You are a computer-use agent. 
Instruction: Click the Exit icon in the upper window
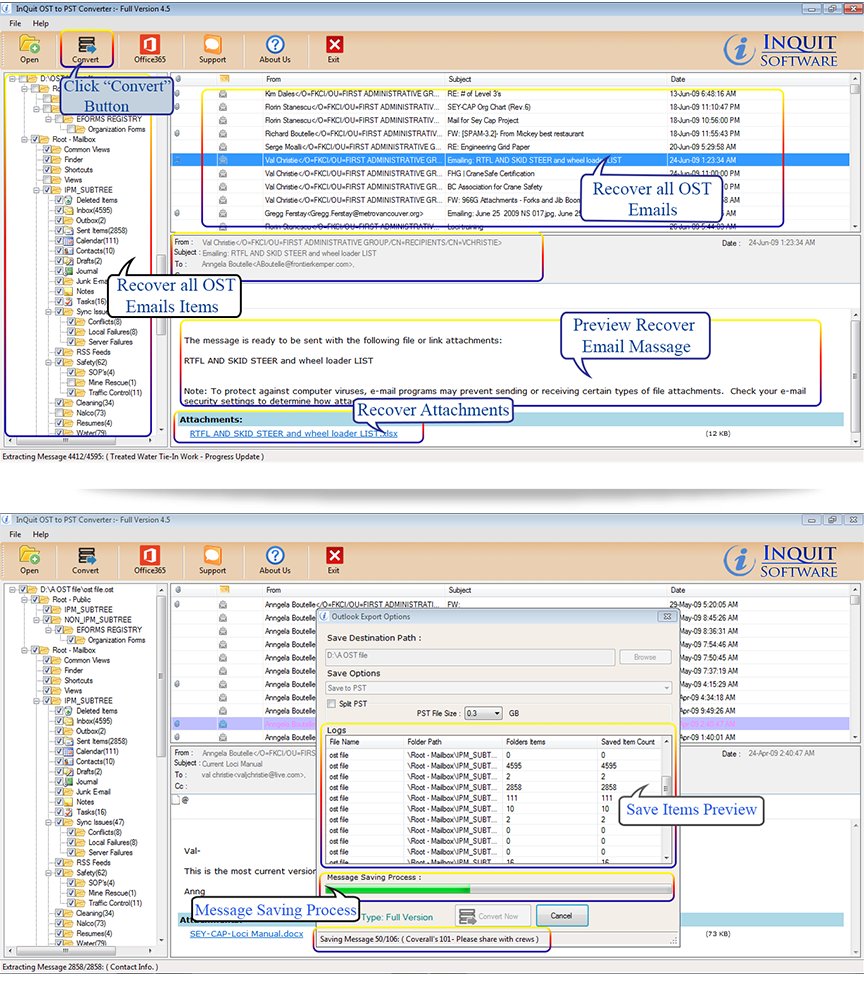334,45
